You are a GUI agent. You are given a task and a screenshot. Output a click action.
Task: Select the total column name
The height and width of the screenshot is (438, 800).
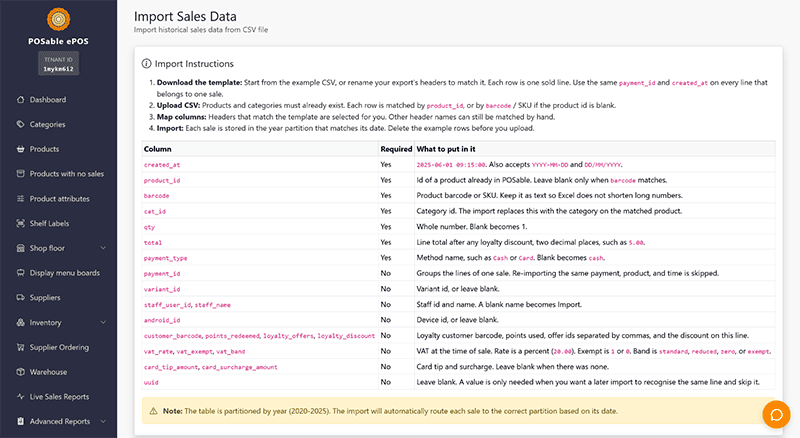click(153, 242)
